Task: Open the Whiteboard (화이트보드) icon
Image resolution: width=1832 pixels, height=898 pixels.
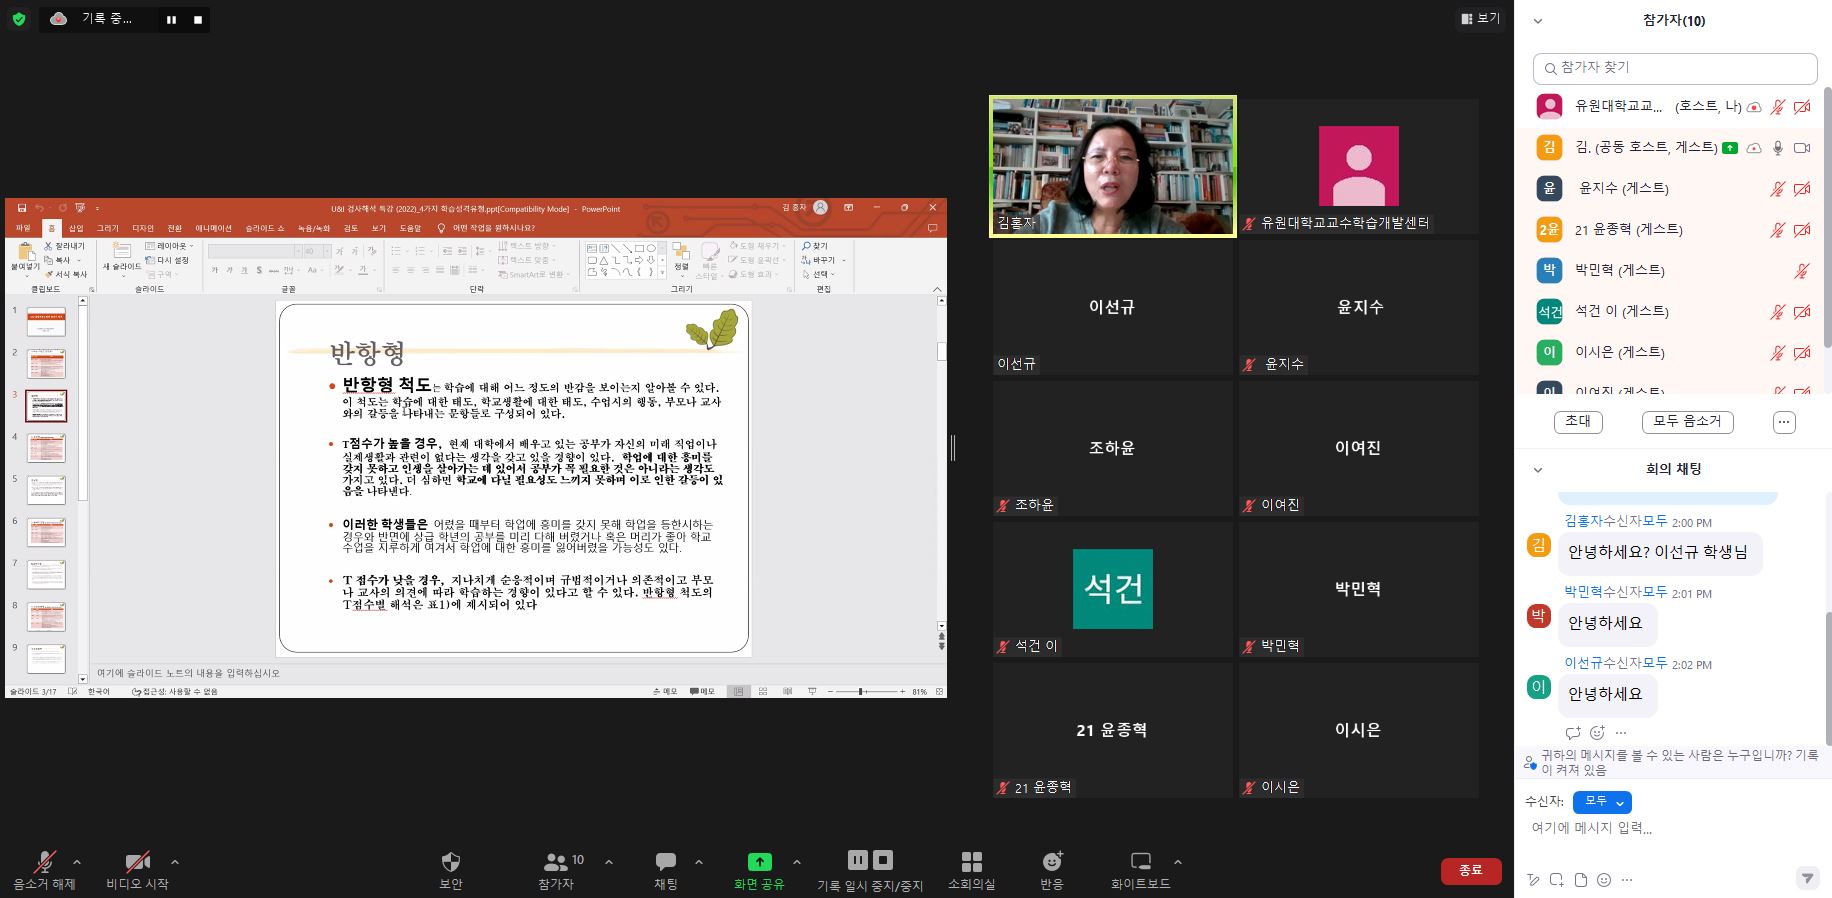Action: tap(1140, 862)
